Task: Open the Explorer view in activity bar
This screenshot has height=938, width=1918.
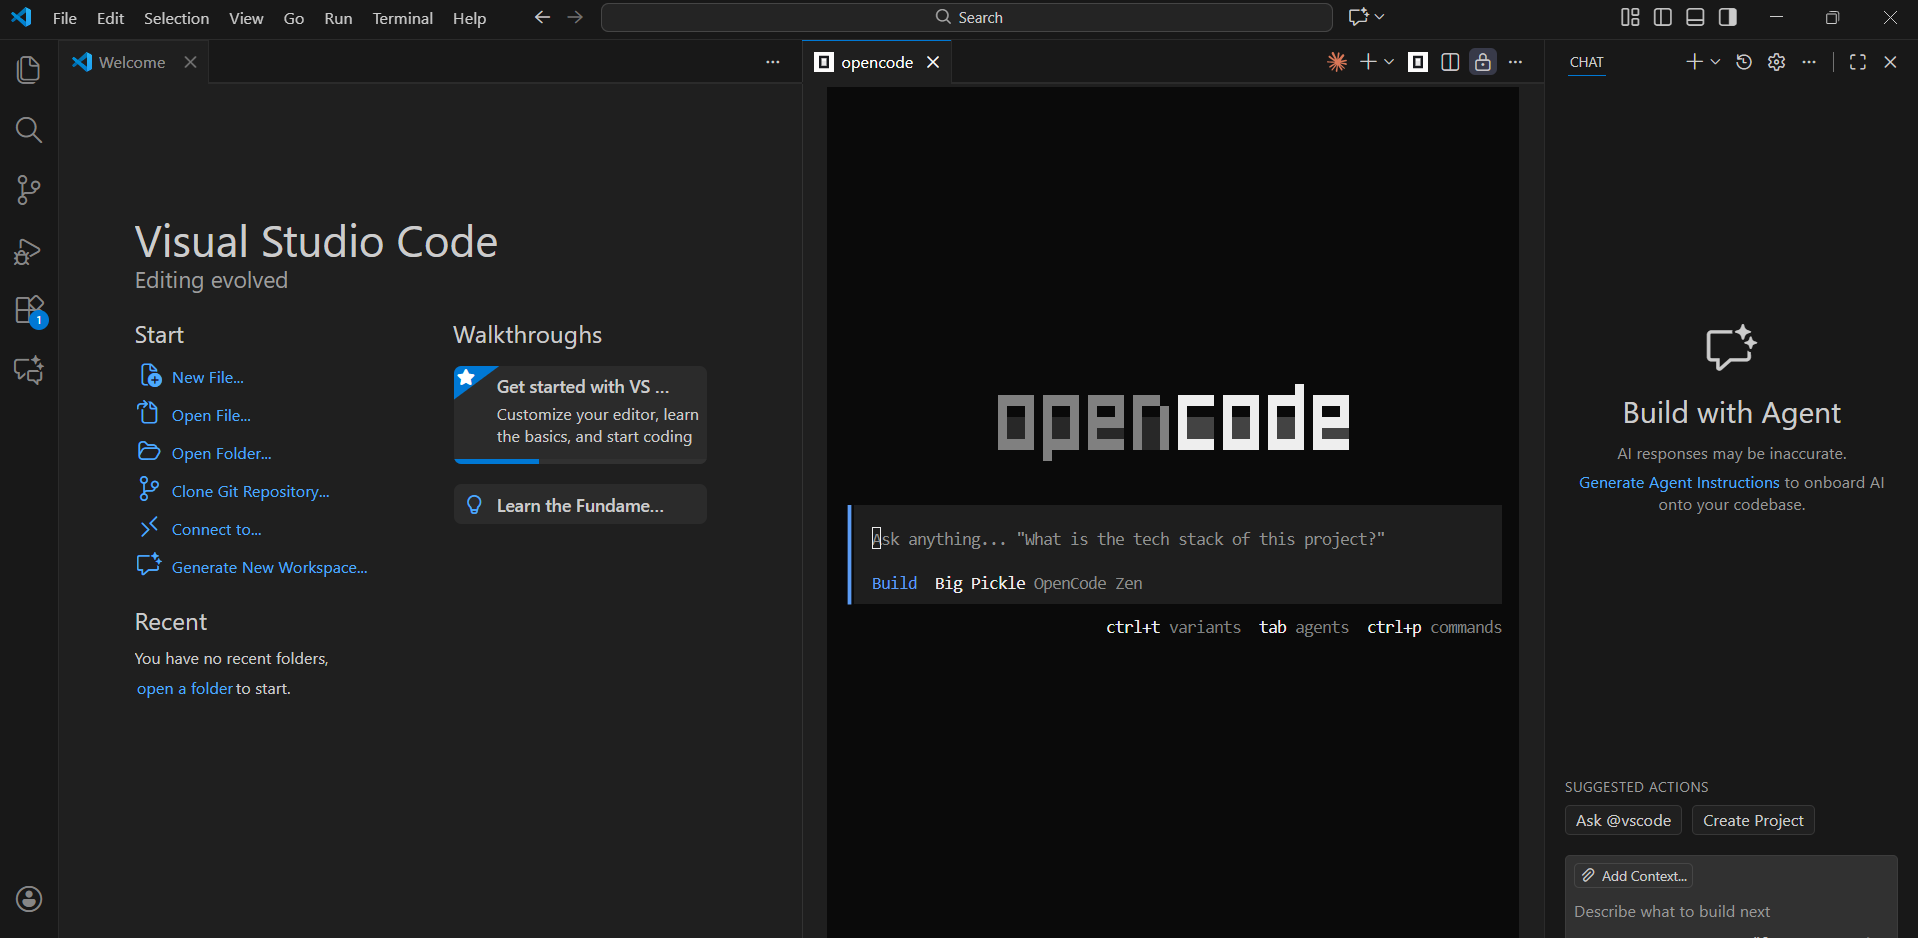Action: coord(29,70)
